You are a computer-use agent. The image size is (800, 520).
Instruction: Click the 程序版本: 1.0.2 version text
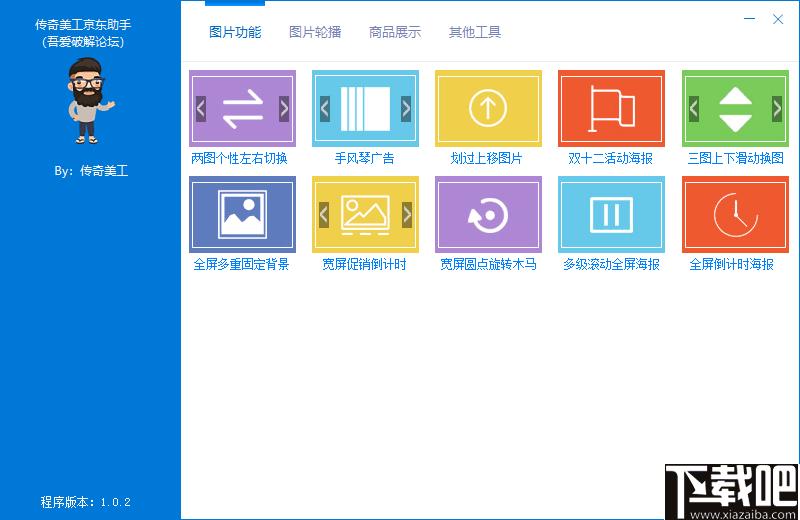click(85, 502)
